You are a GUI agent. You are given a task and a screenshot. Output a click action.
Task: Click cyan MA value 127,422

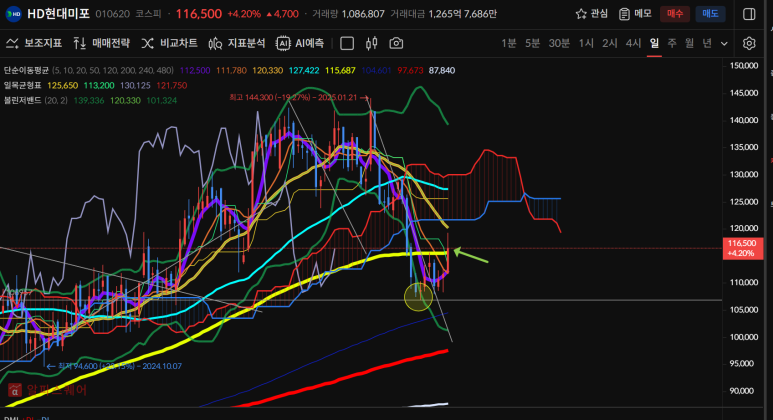point(304,70)
